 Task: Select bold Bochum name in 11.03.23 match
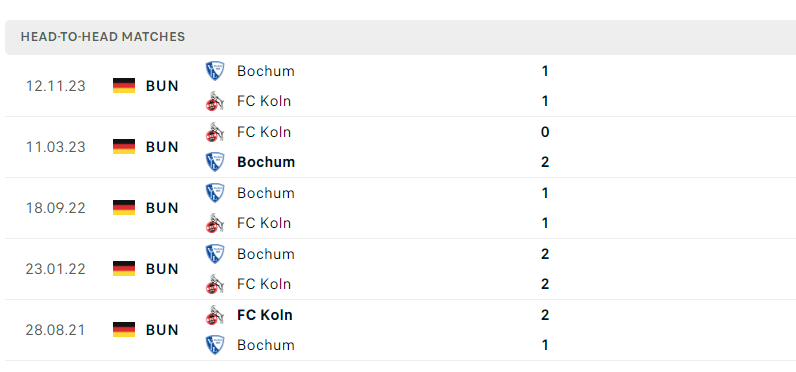(x=266, y=162)
